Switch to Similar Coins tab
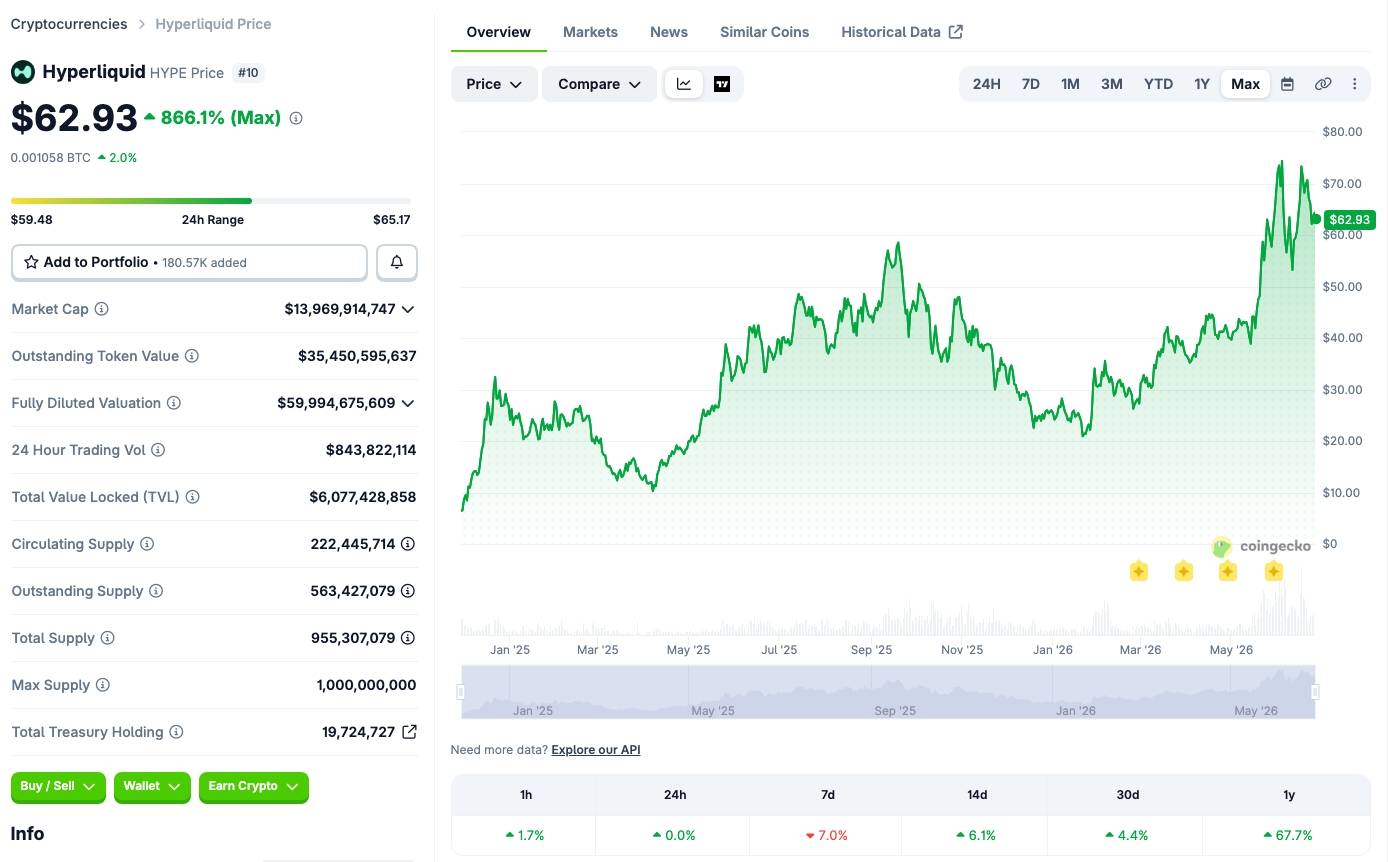The height and width of the screenshot is (862, 1388). [x=765, y=32]
